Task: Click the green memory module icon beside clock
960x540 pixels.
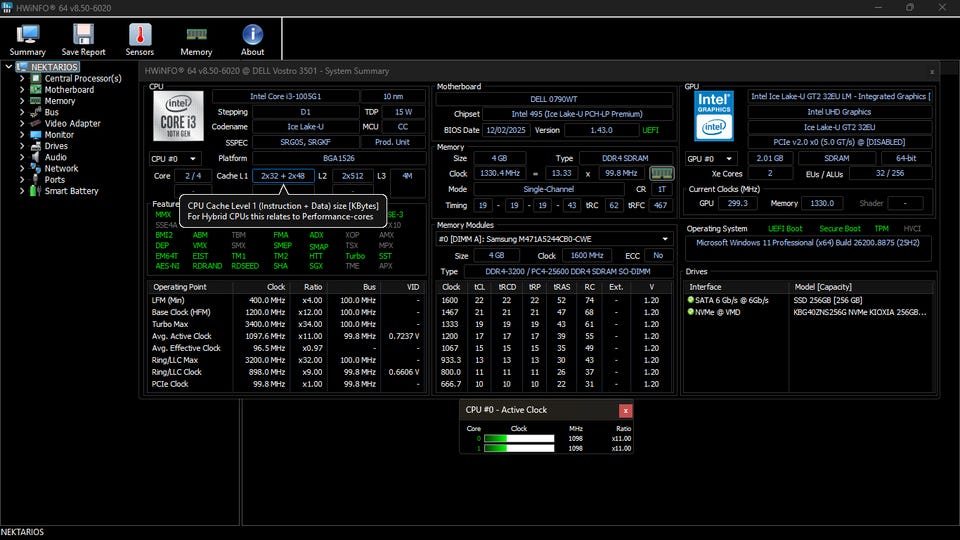Action: (661, 173)
